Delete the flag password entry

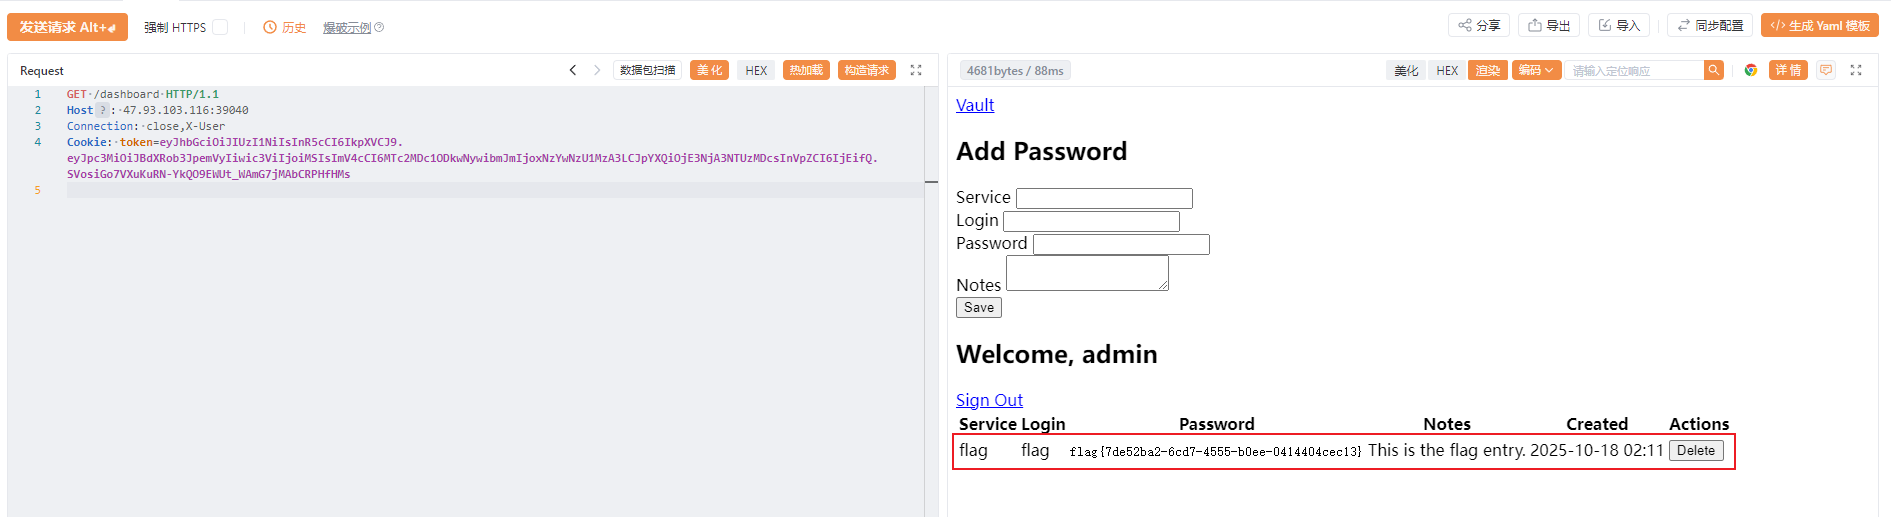pyautogui.click(x=1695, y=451)
